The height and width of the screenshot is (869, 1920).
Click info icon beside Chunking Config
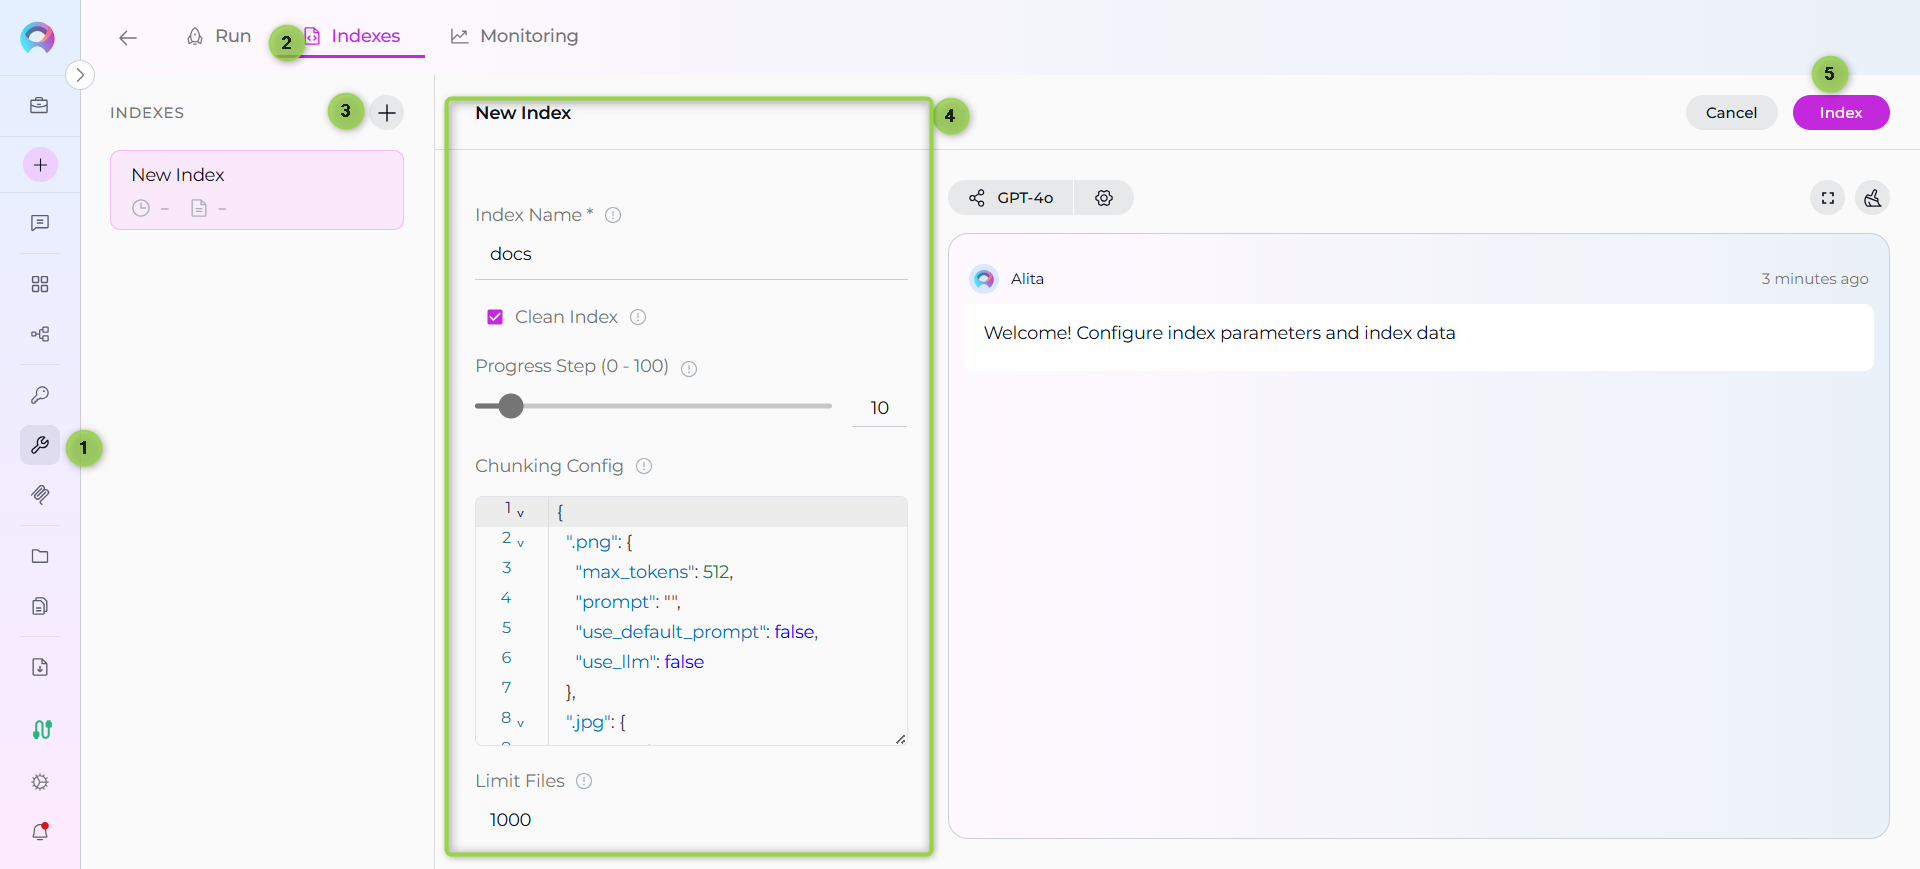pos(644,466)
